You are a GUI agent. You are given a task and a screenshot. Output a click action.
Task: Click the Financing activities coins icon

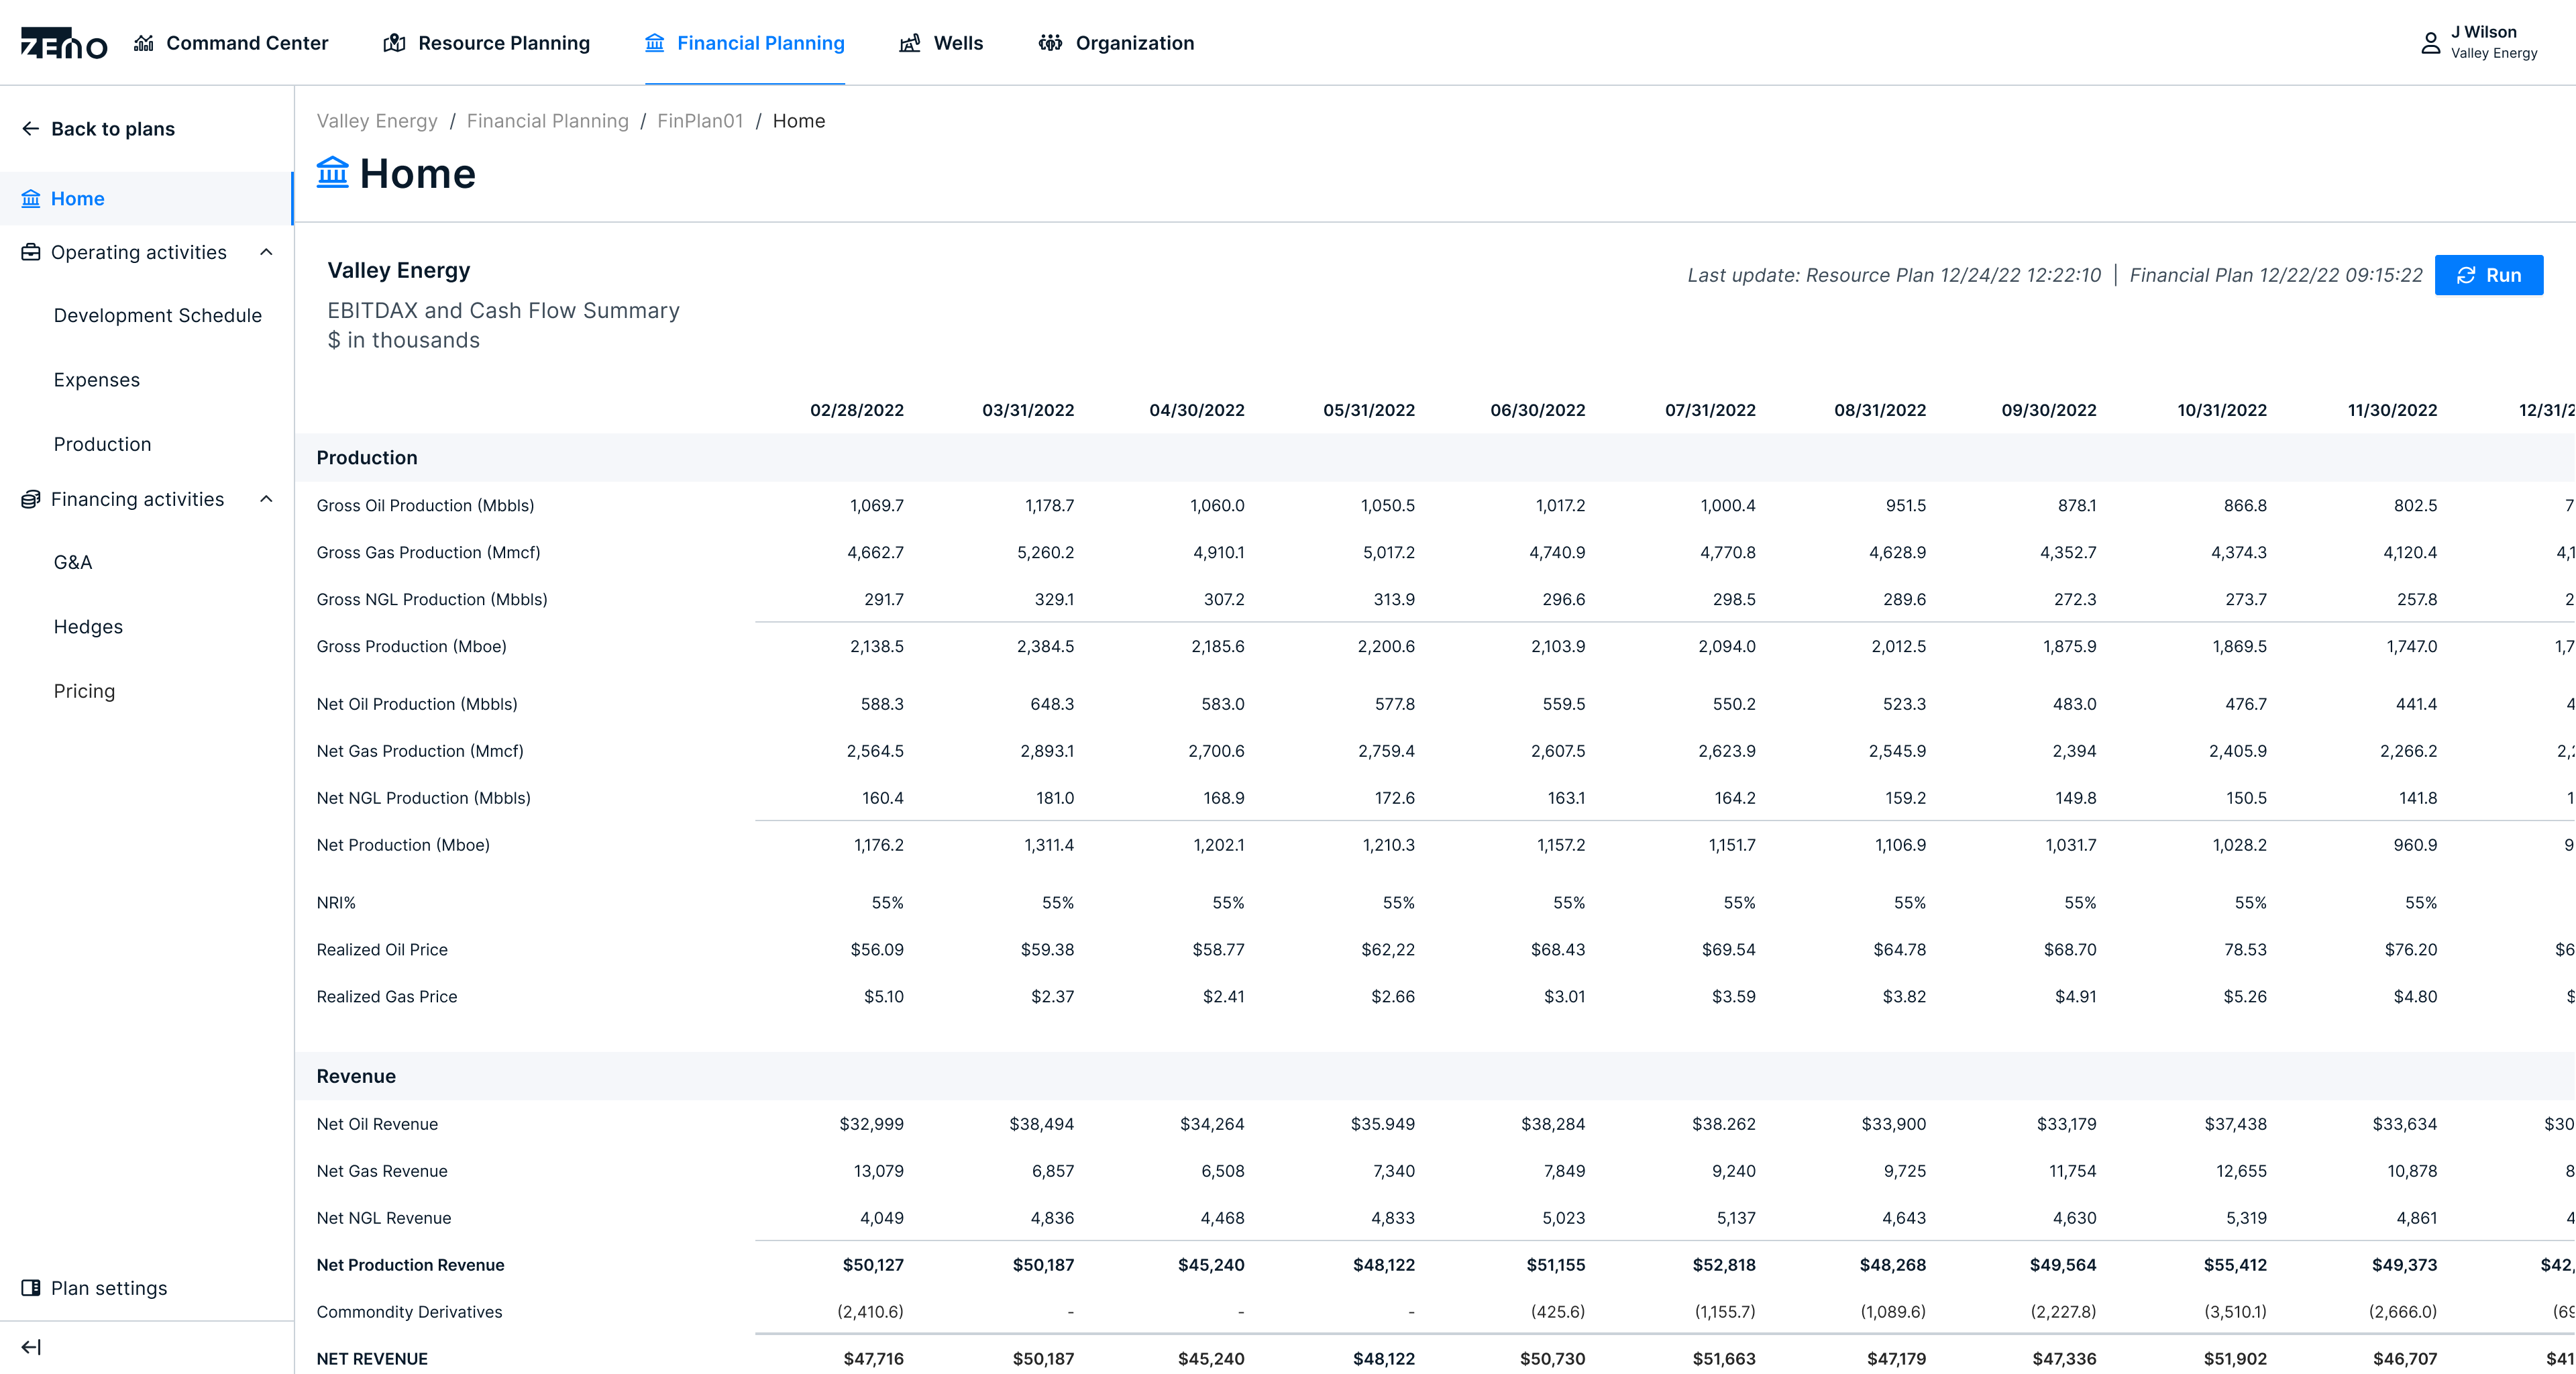(31, 499)
